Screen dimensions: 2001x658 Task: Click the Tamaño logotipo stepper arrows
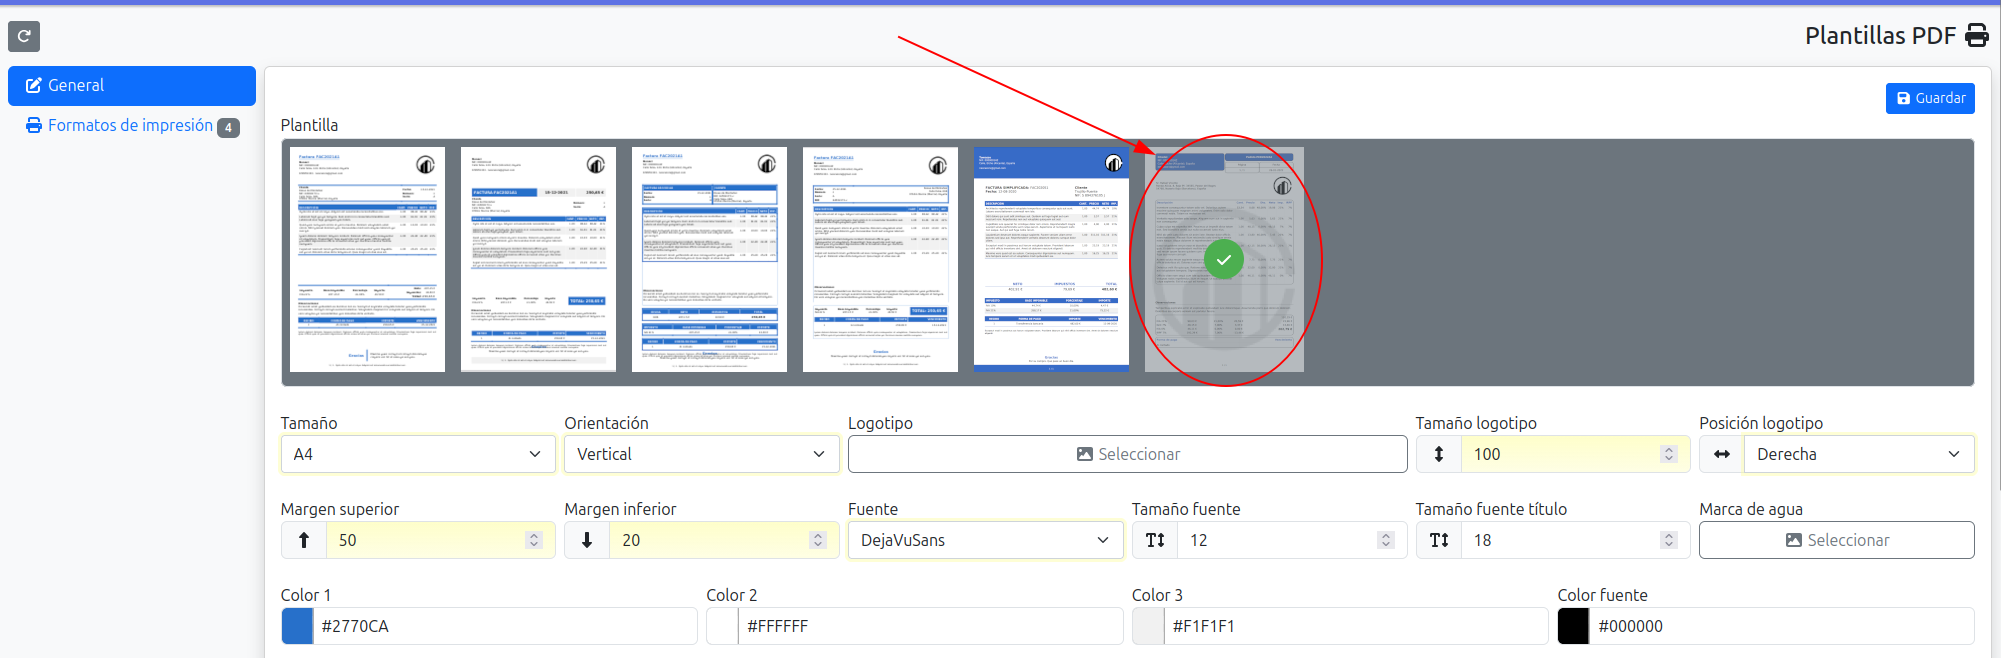click(1668, 454)
